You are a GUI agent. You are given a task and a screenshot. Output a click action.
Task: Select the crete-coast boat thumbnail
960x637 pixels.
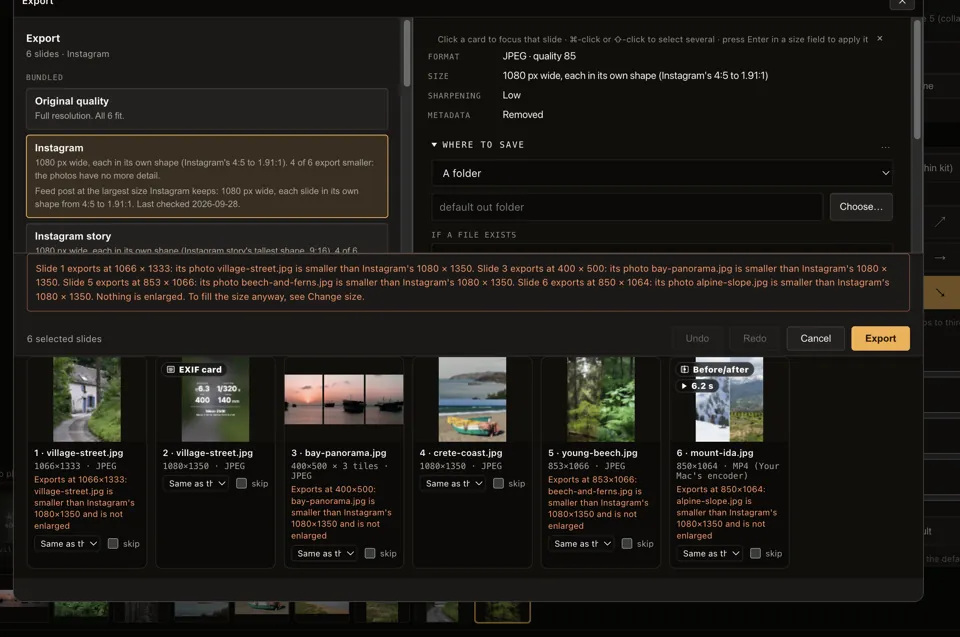pos(473,399)
